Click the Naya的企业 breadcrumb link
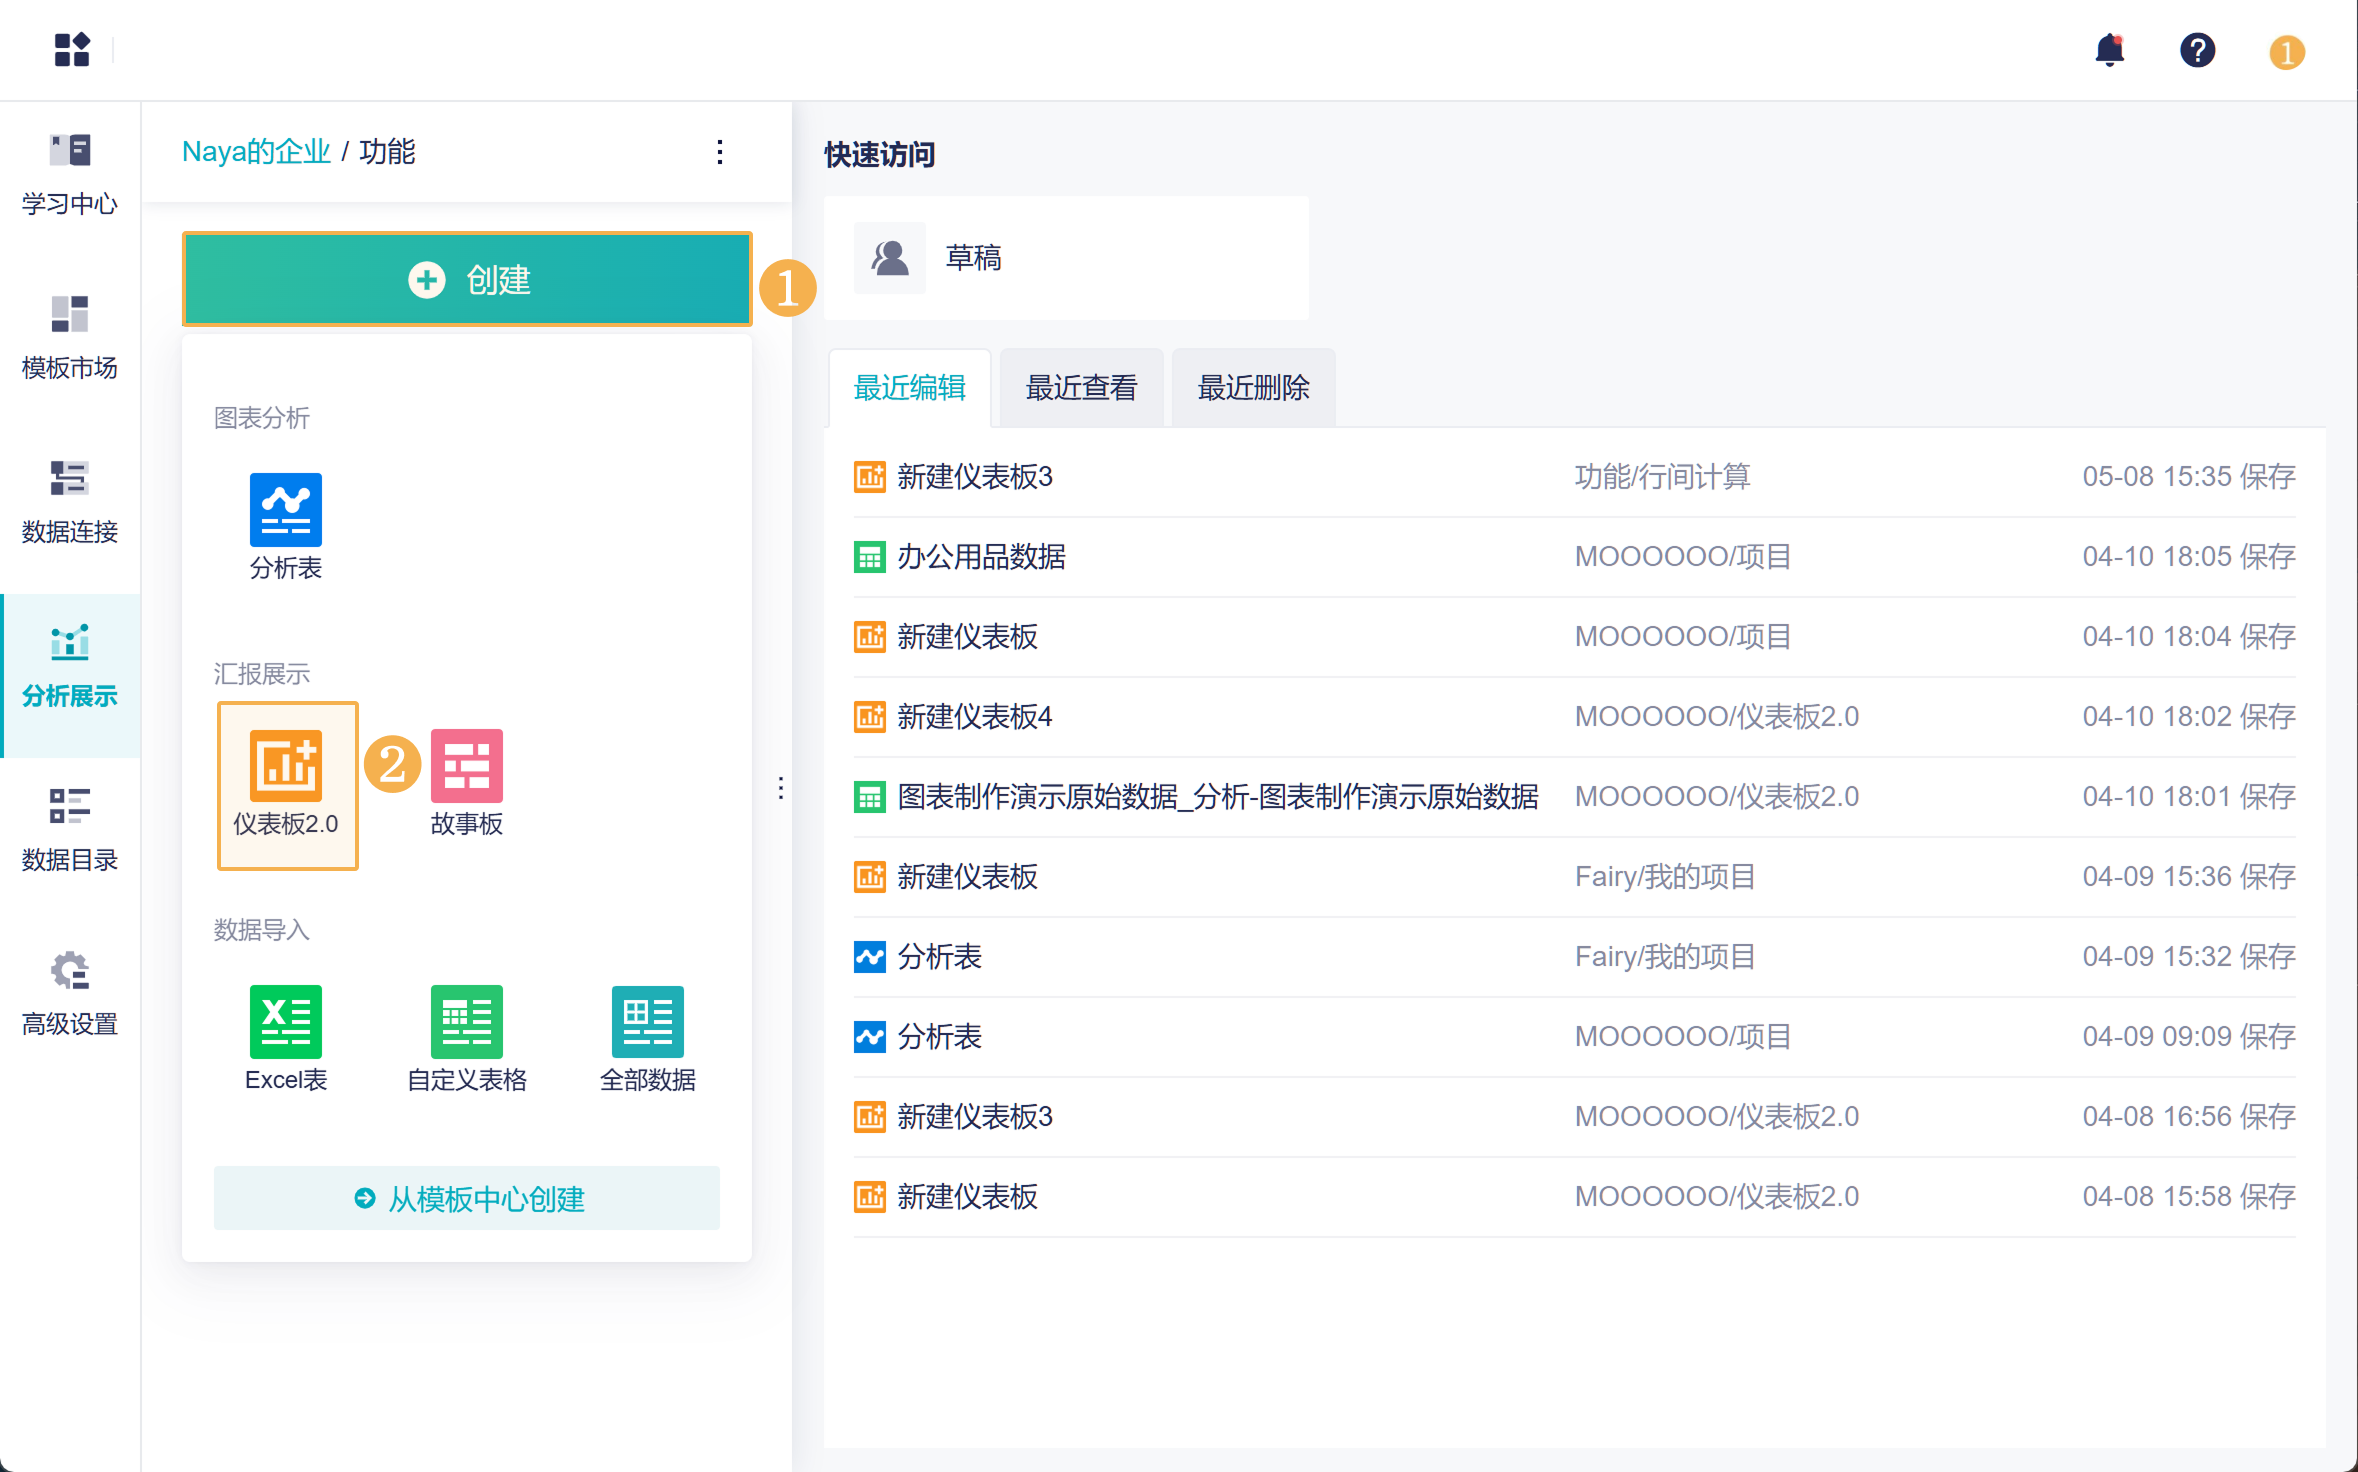This screenshot has width=2358, height=1472. [x=256, y=152]
